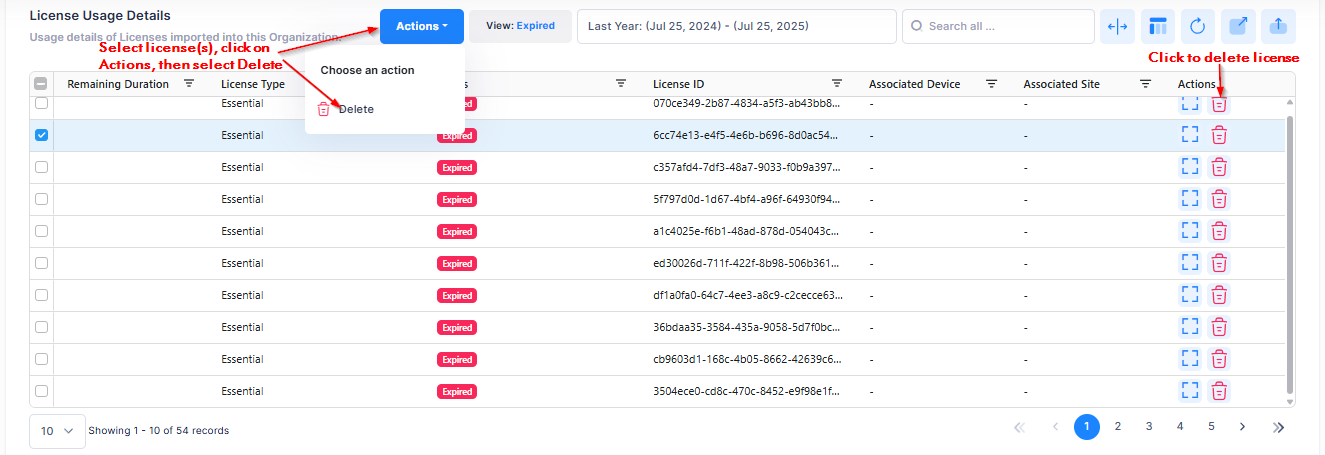Select checkbox for license c357afd4 row

pyautogui.click(x=41, y=167)
